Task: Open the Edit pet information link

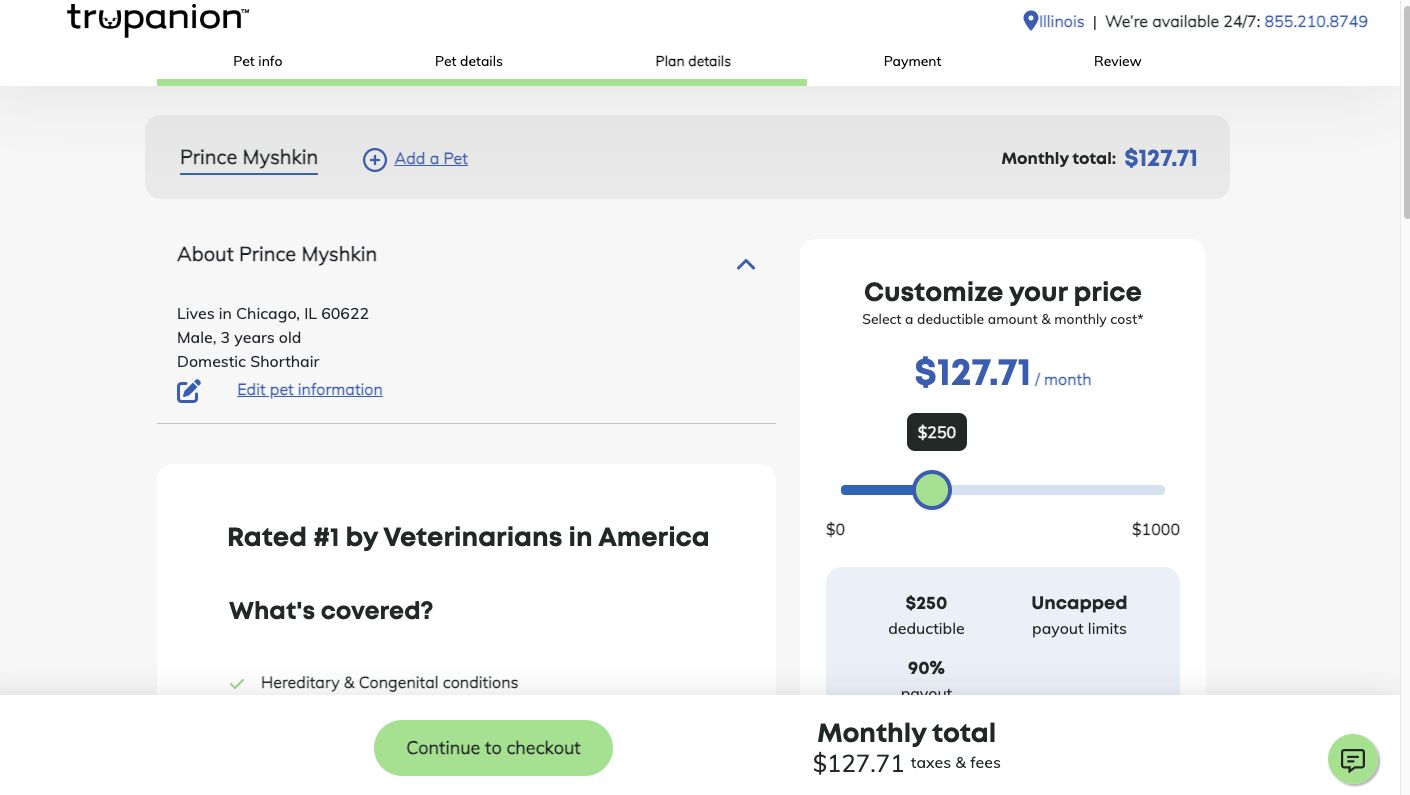Action: [x=309, y=389]
